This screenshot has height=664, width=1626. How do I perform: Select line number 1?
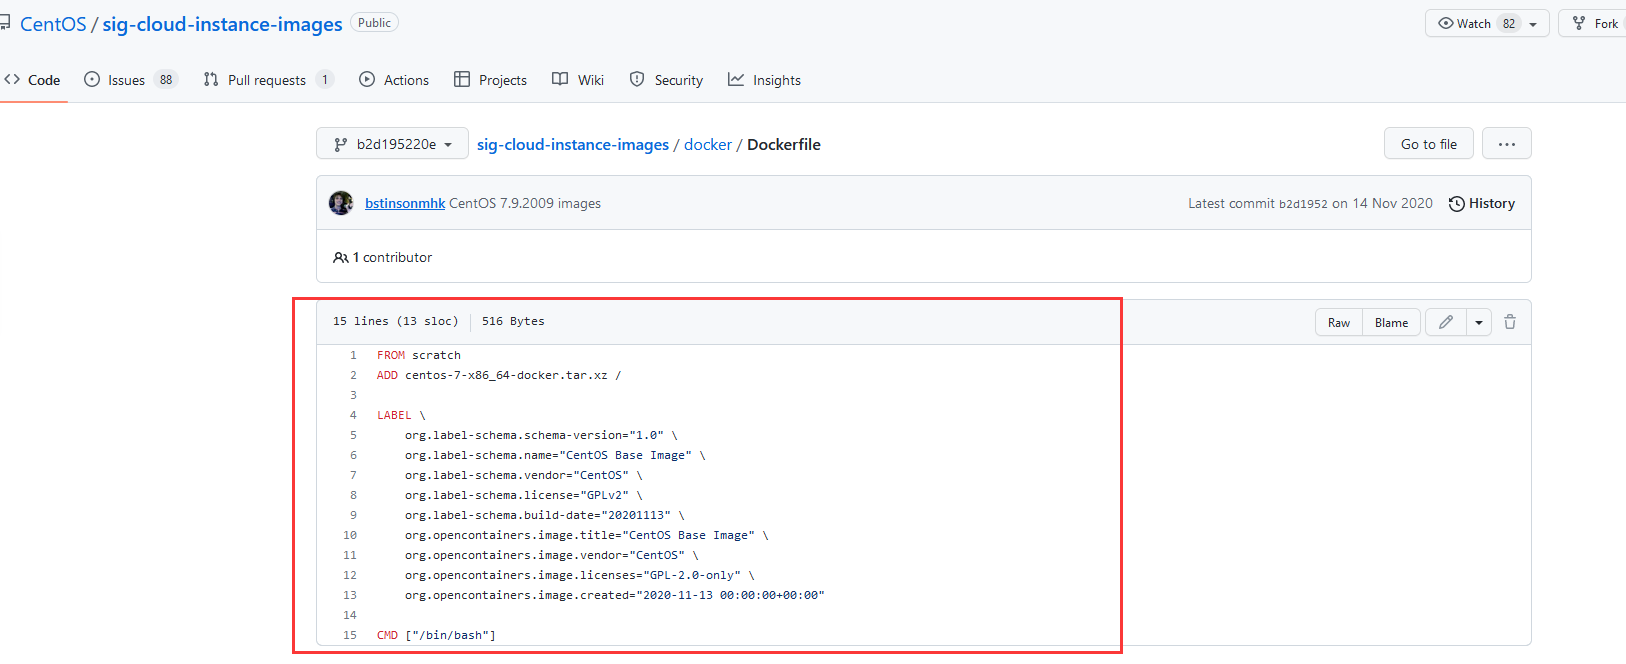point(353,355)
